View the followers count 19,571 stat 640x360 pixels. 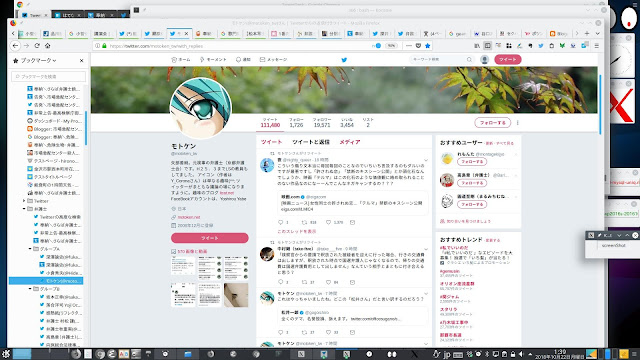(322, 123)
